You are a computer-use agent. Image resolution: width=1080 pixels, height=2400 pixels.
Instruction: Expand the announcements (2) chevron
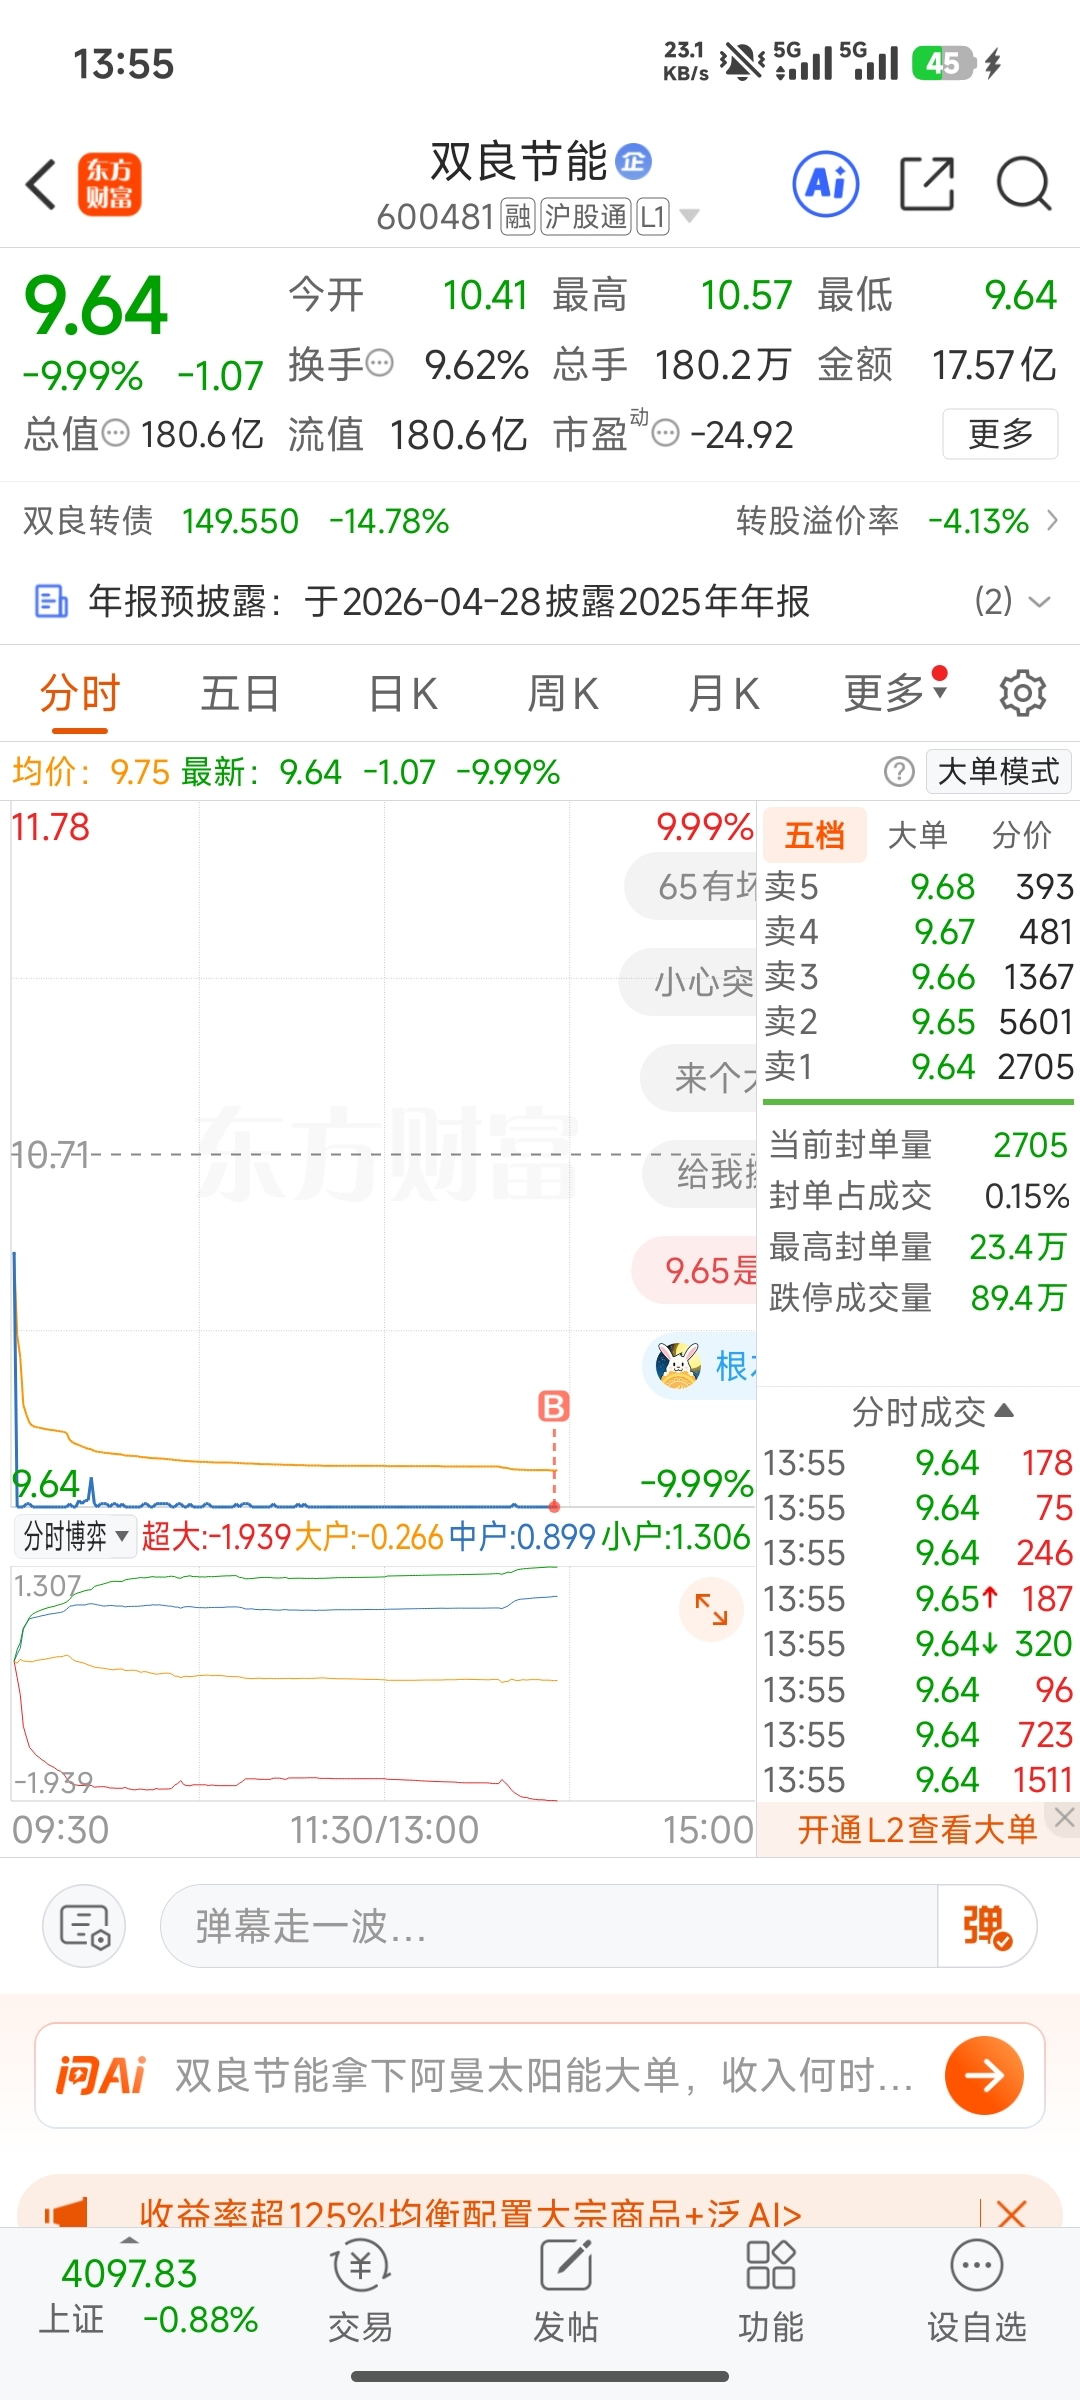pos(1039,602)
